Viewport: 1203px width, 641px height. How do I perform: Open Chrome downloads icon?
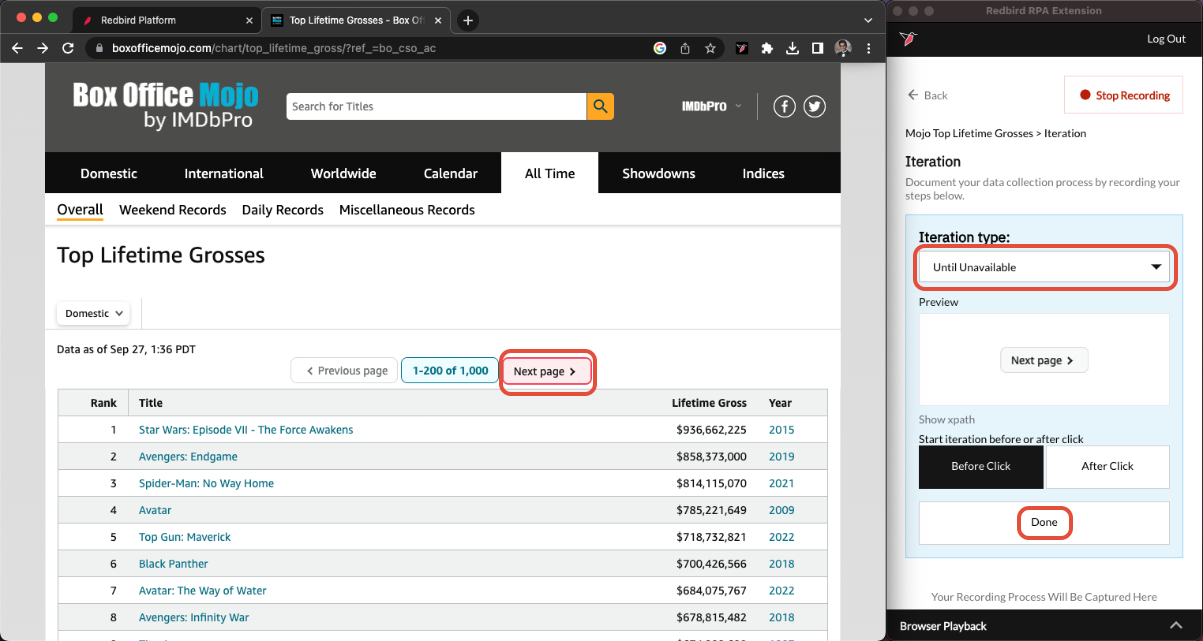click(x=792, y=47)
